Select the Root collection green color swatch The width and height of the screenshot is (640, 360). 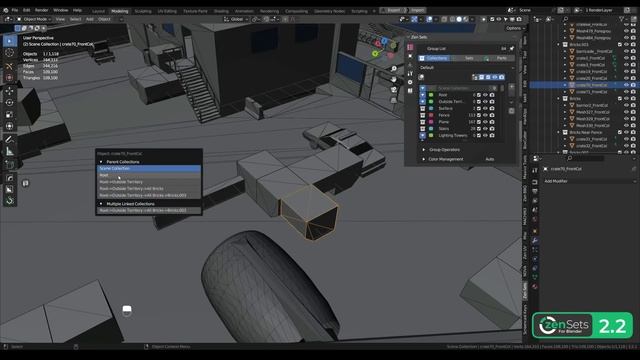pyautogui.click(x=431, y=95)
